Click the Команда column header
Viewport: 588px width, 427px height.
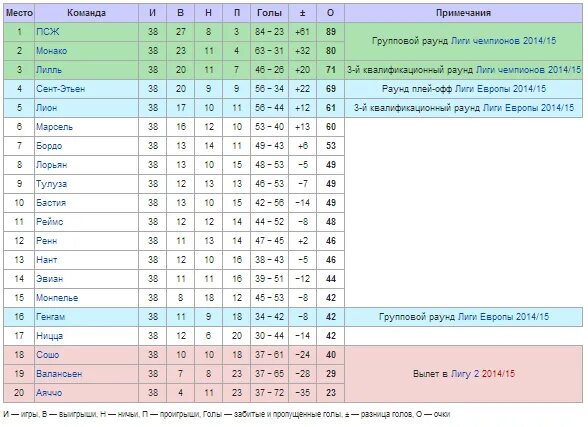(86, 13)
